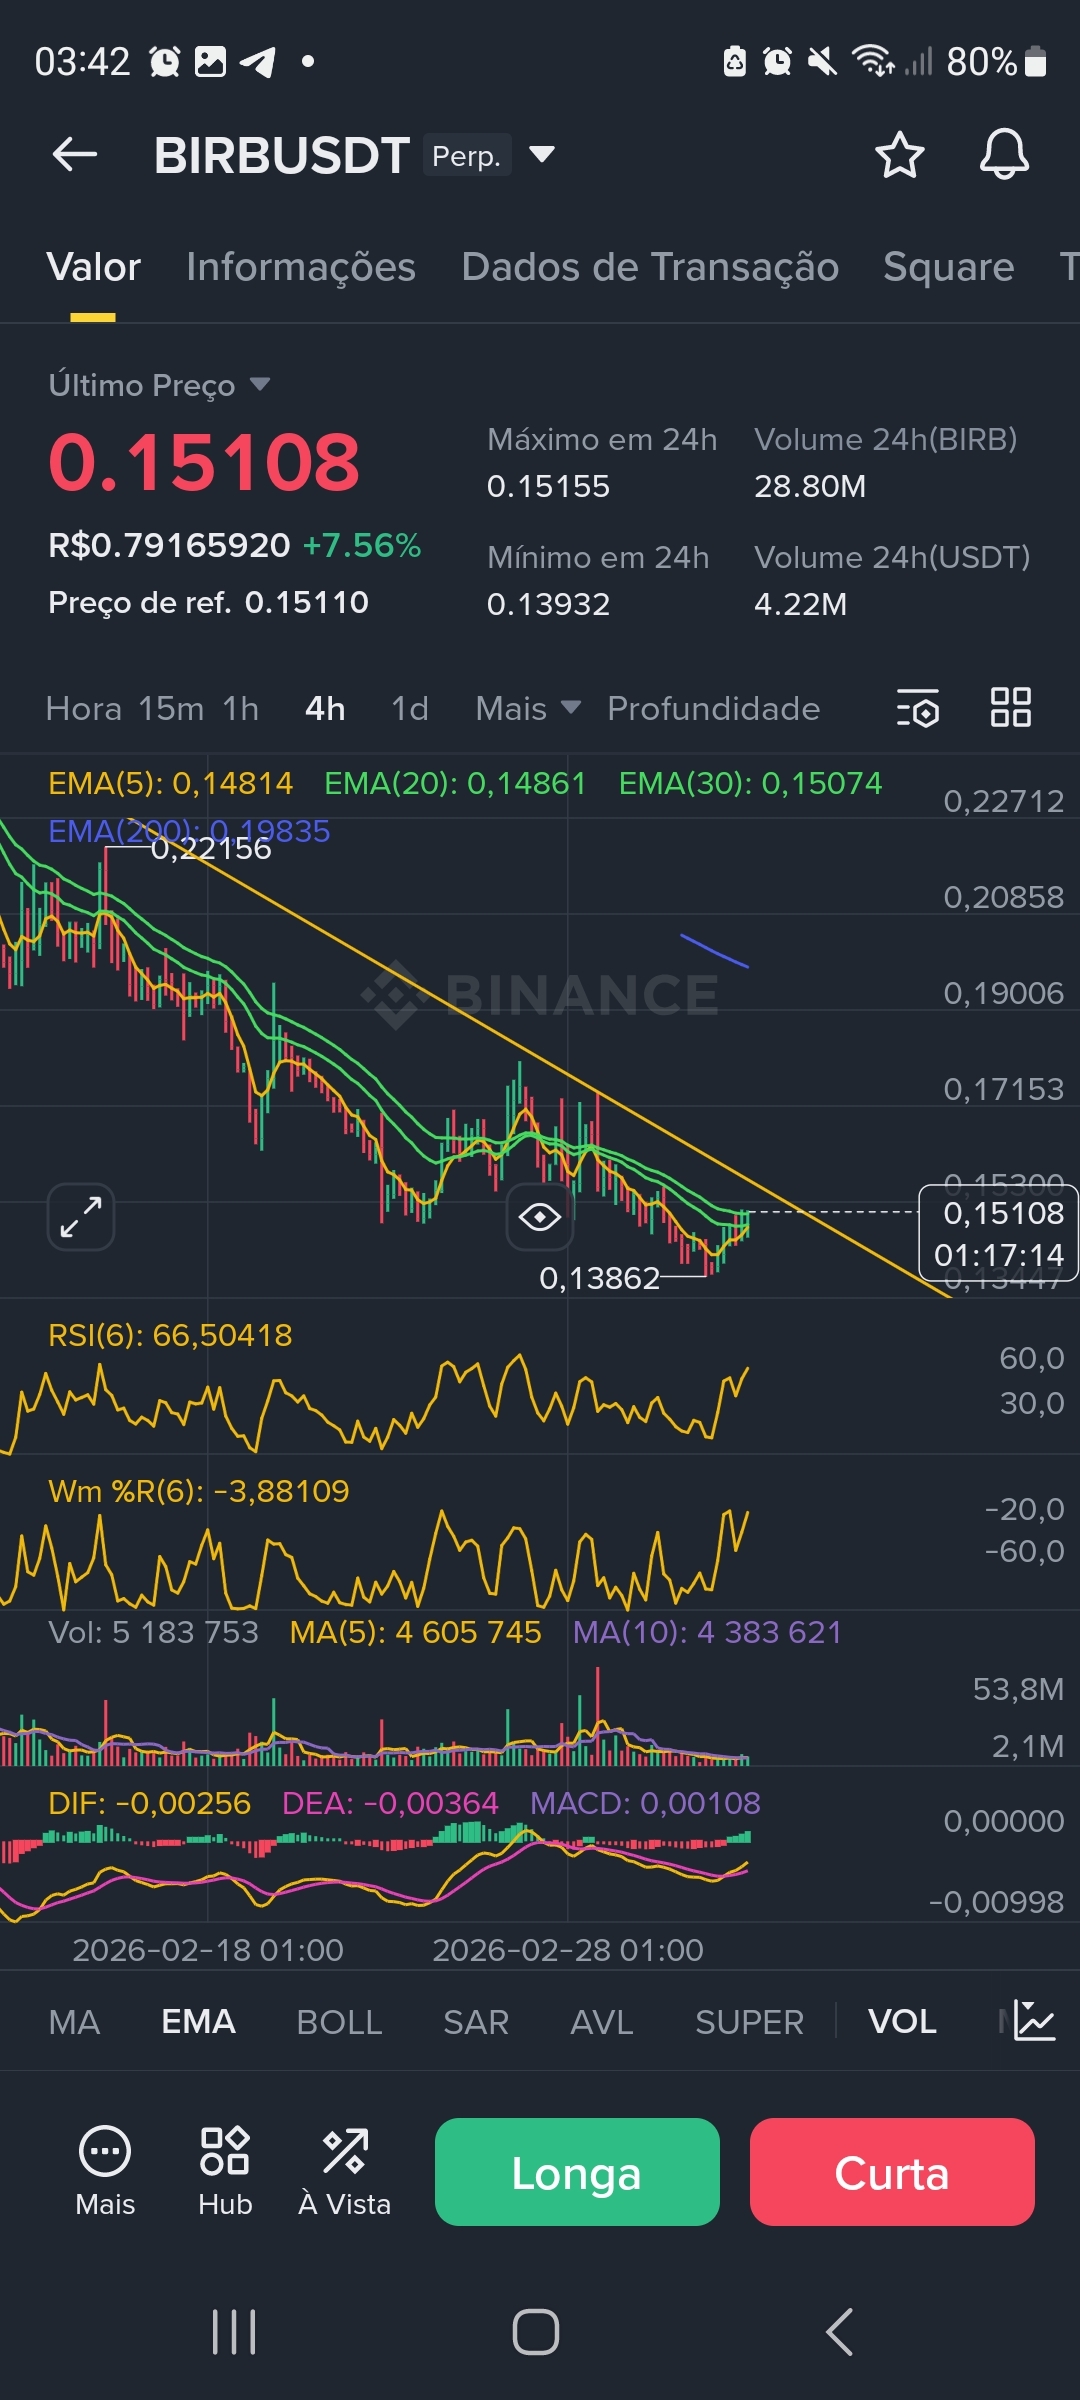Open indicator settings chart icon next to VOL
Viewport: 1080px width, 2400px height.
coord(1034,2021)
